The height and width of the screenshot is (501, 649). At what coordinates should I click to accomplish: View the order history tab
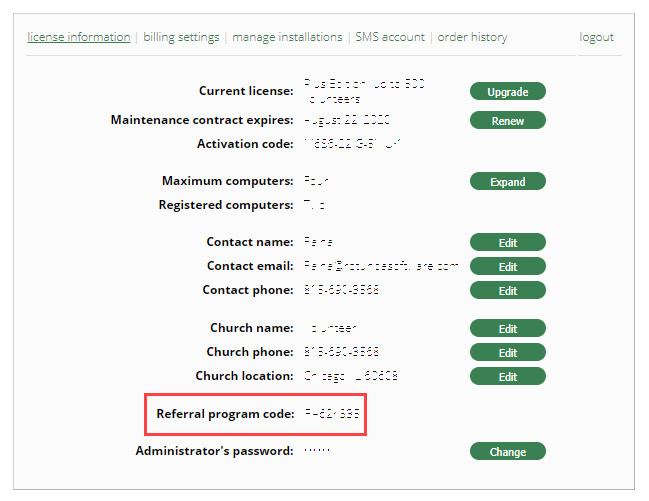coord(472,37)
